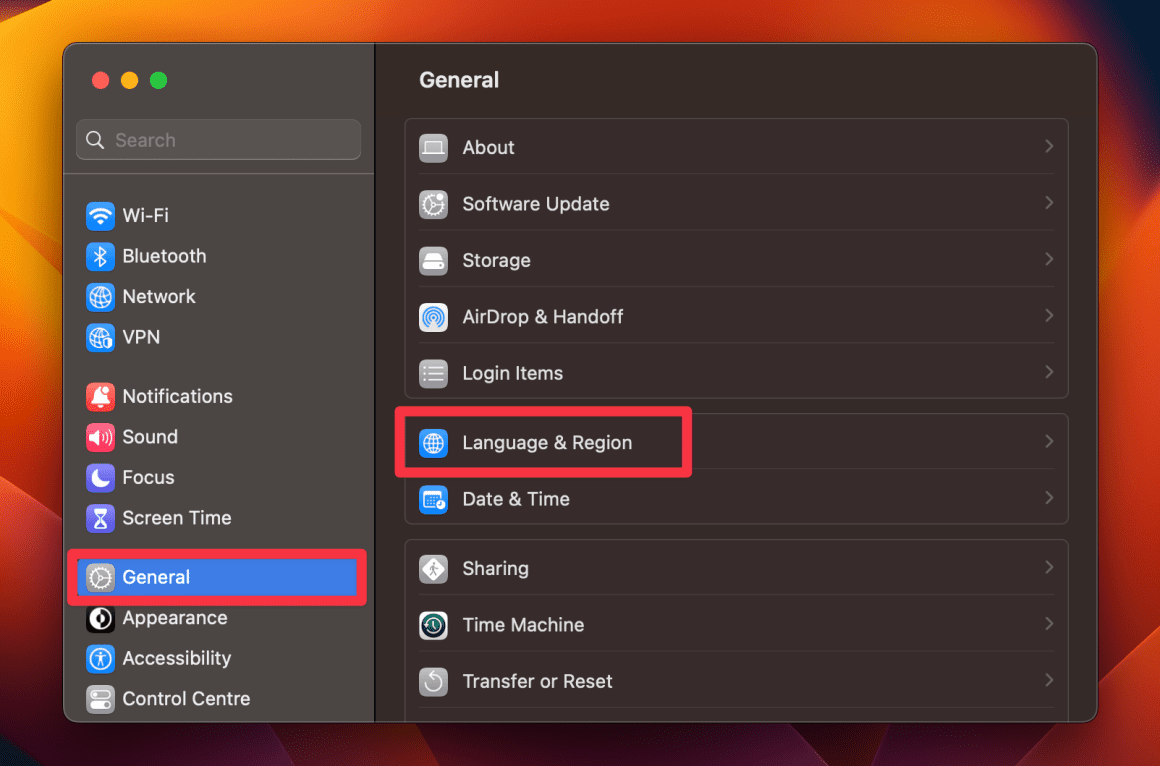Open Network settings via its globe icon

click(100, 296)
